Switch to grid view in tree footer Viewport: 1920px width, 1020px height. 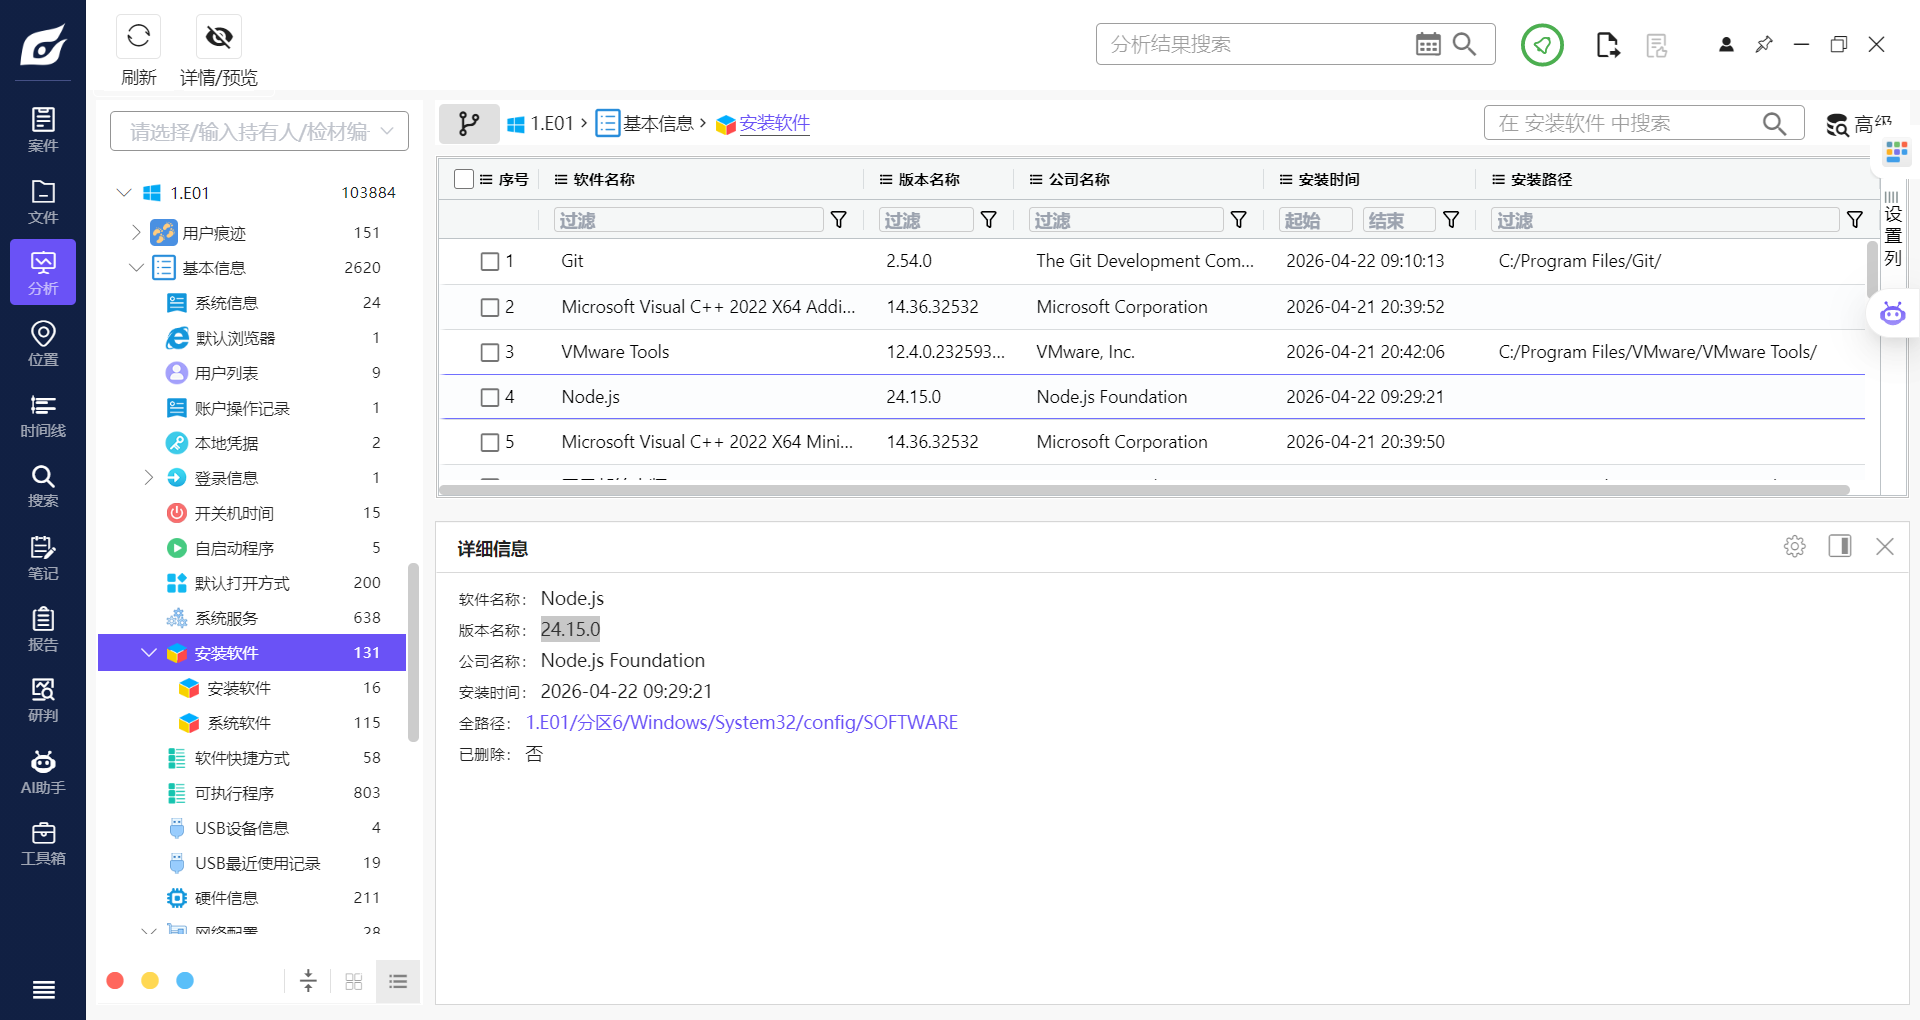tap(353, 982)
